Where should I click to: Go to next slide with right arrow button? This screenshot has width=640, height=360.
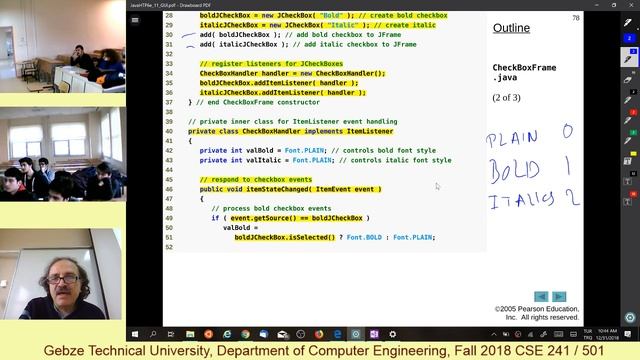tap(559, 296)
